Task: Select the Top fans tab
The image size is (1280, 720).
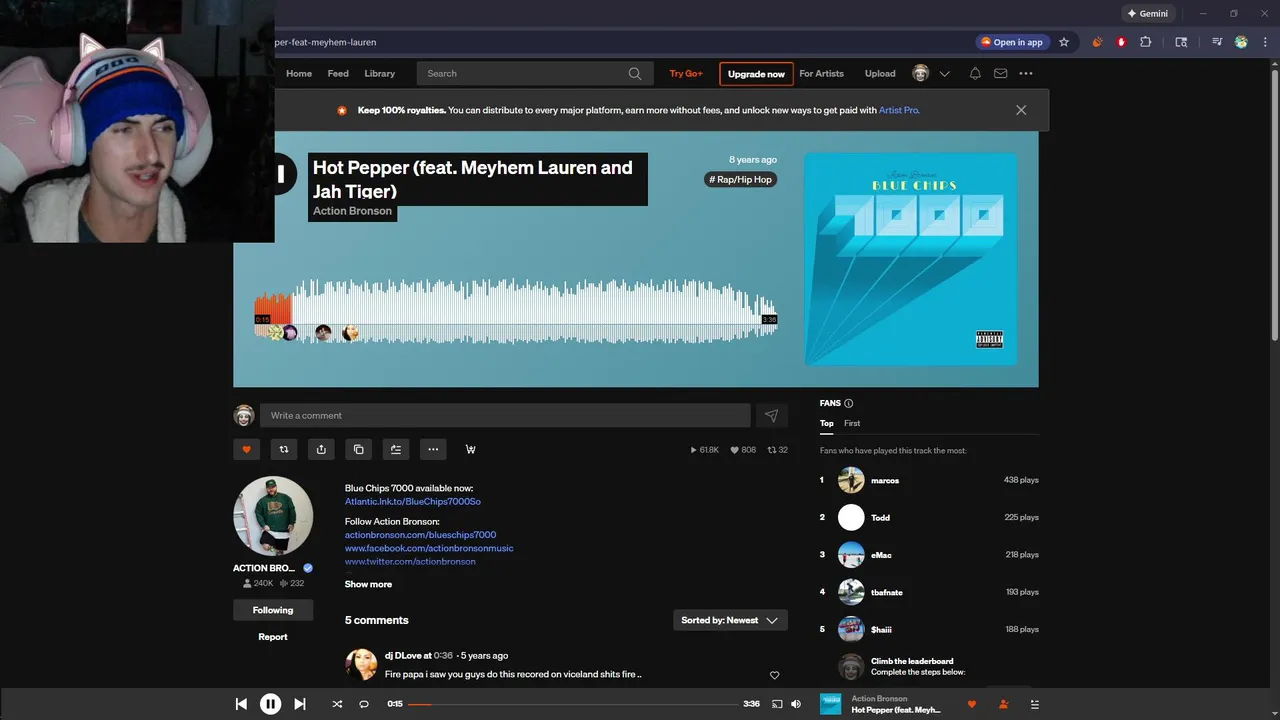Action: click(x=827, y=423)
